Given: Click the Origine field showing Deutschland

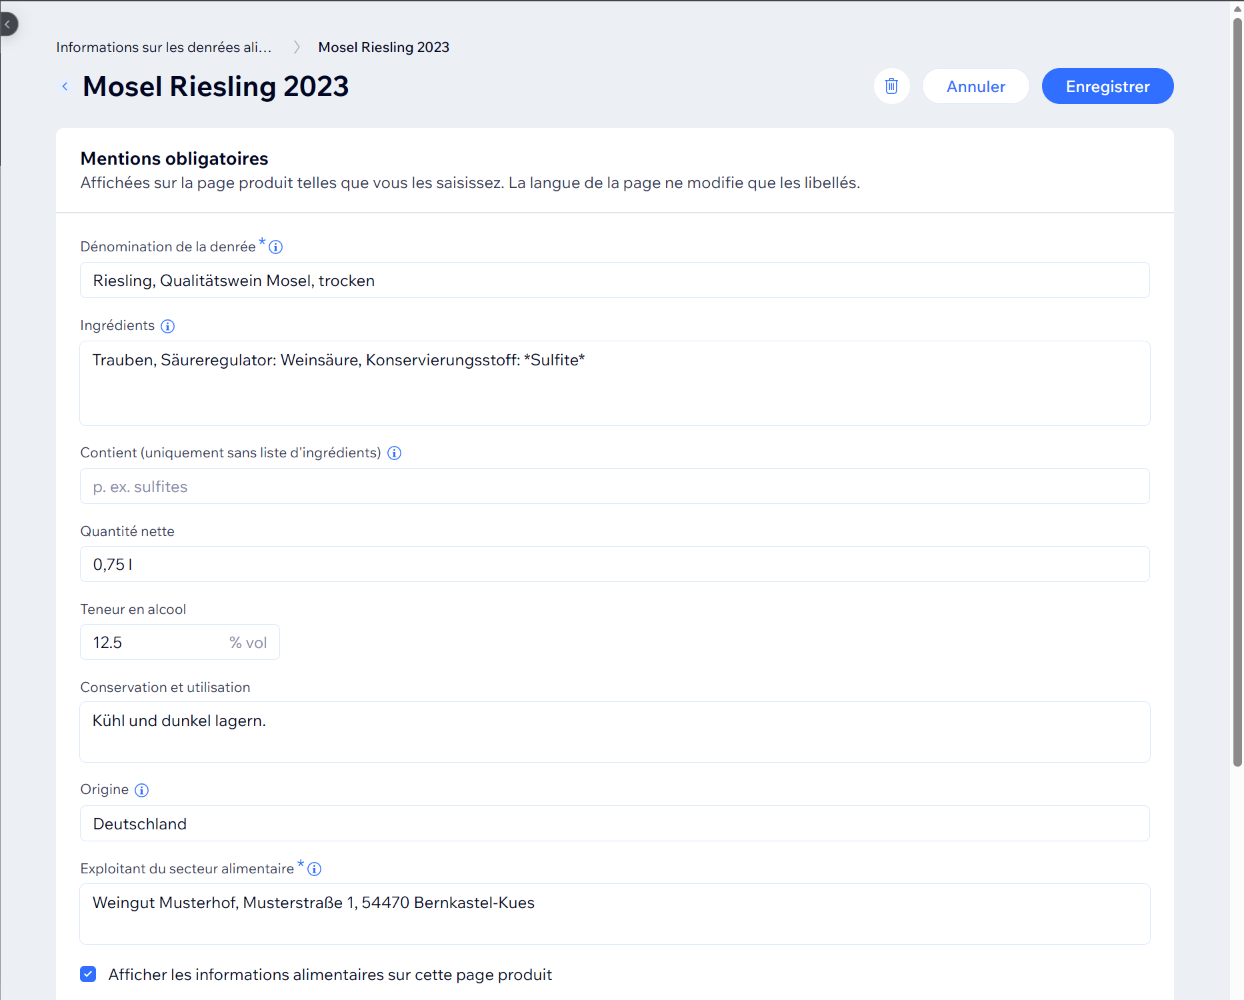Looking at the screenshot, I should [x=615, y=823].
